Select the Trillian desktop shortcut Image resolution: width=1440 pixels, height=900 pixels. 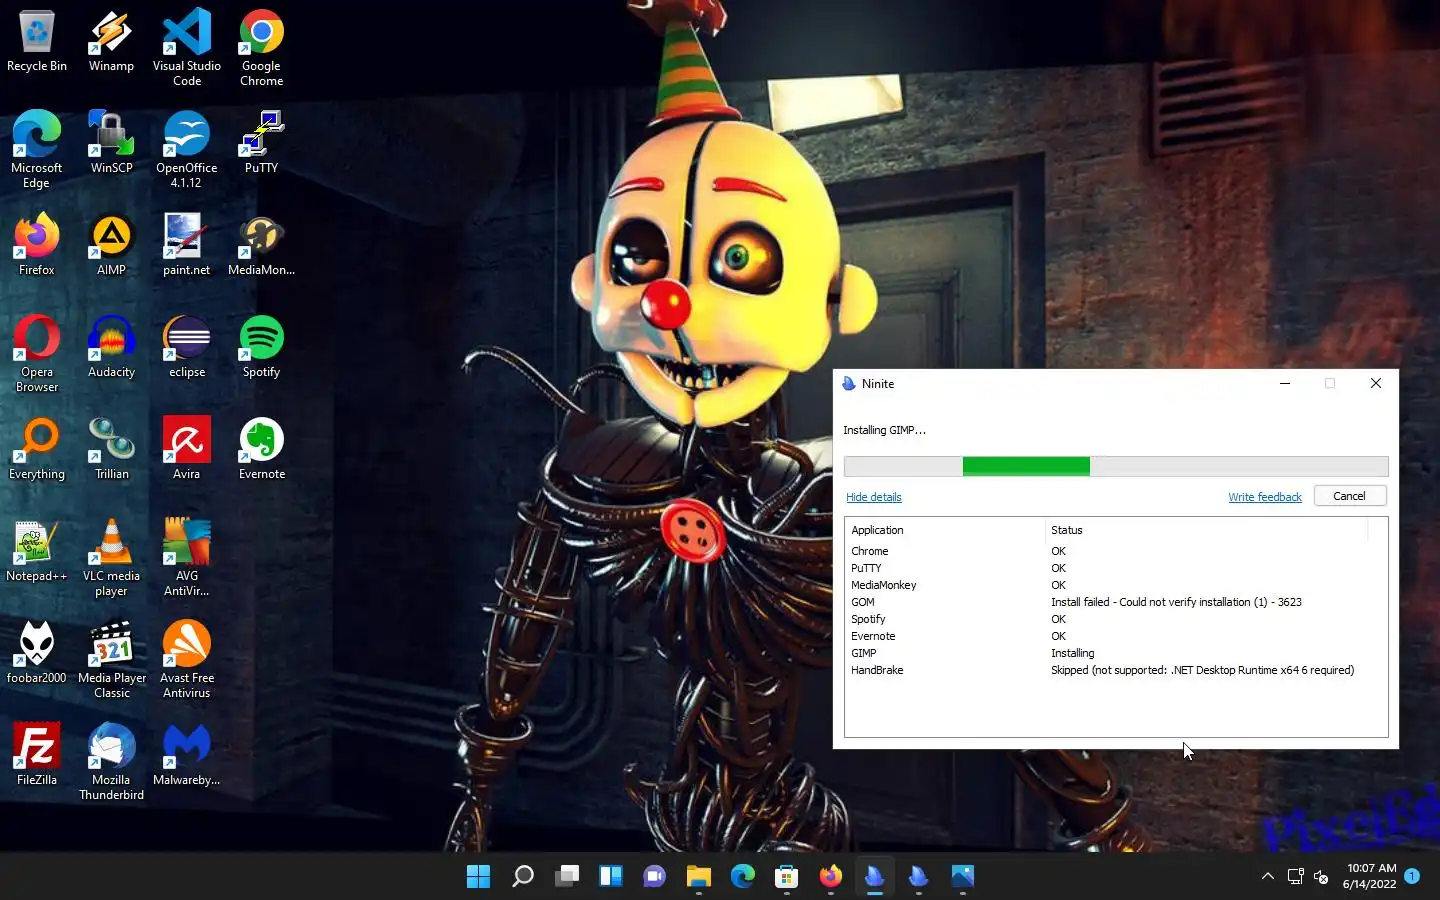point(111,449)
